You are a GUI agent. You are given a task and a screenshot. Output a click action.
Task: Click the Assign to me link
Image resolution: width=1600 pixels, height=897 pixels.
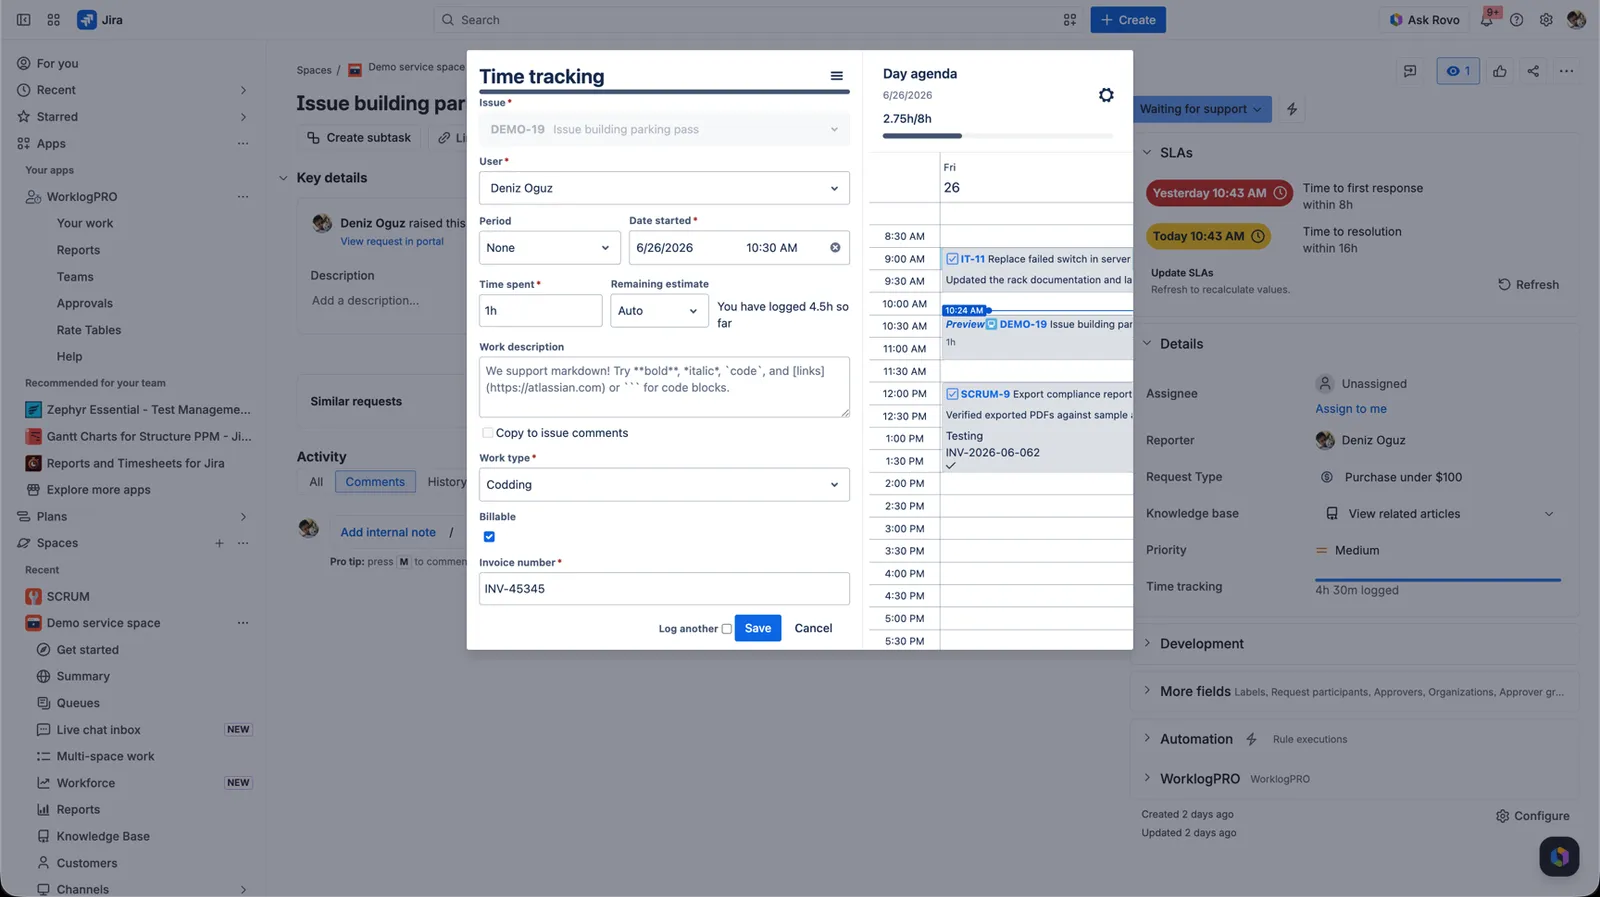1351,409
